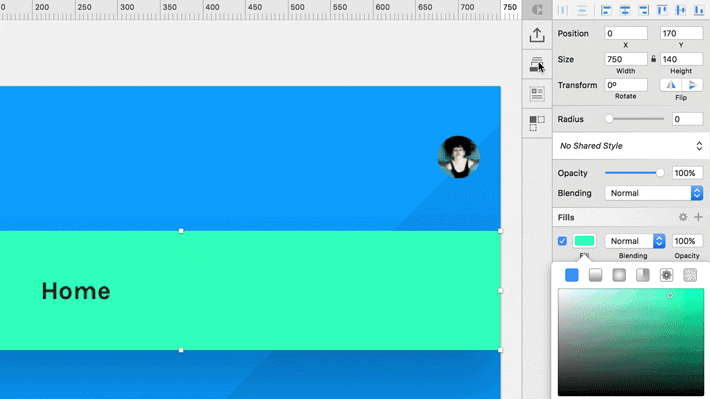
Task: Open the Craft duplicate layers tool
Action: [x=537, y=64]
